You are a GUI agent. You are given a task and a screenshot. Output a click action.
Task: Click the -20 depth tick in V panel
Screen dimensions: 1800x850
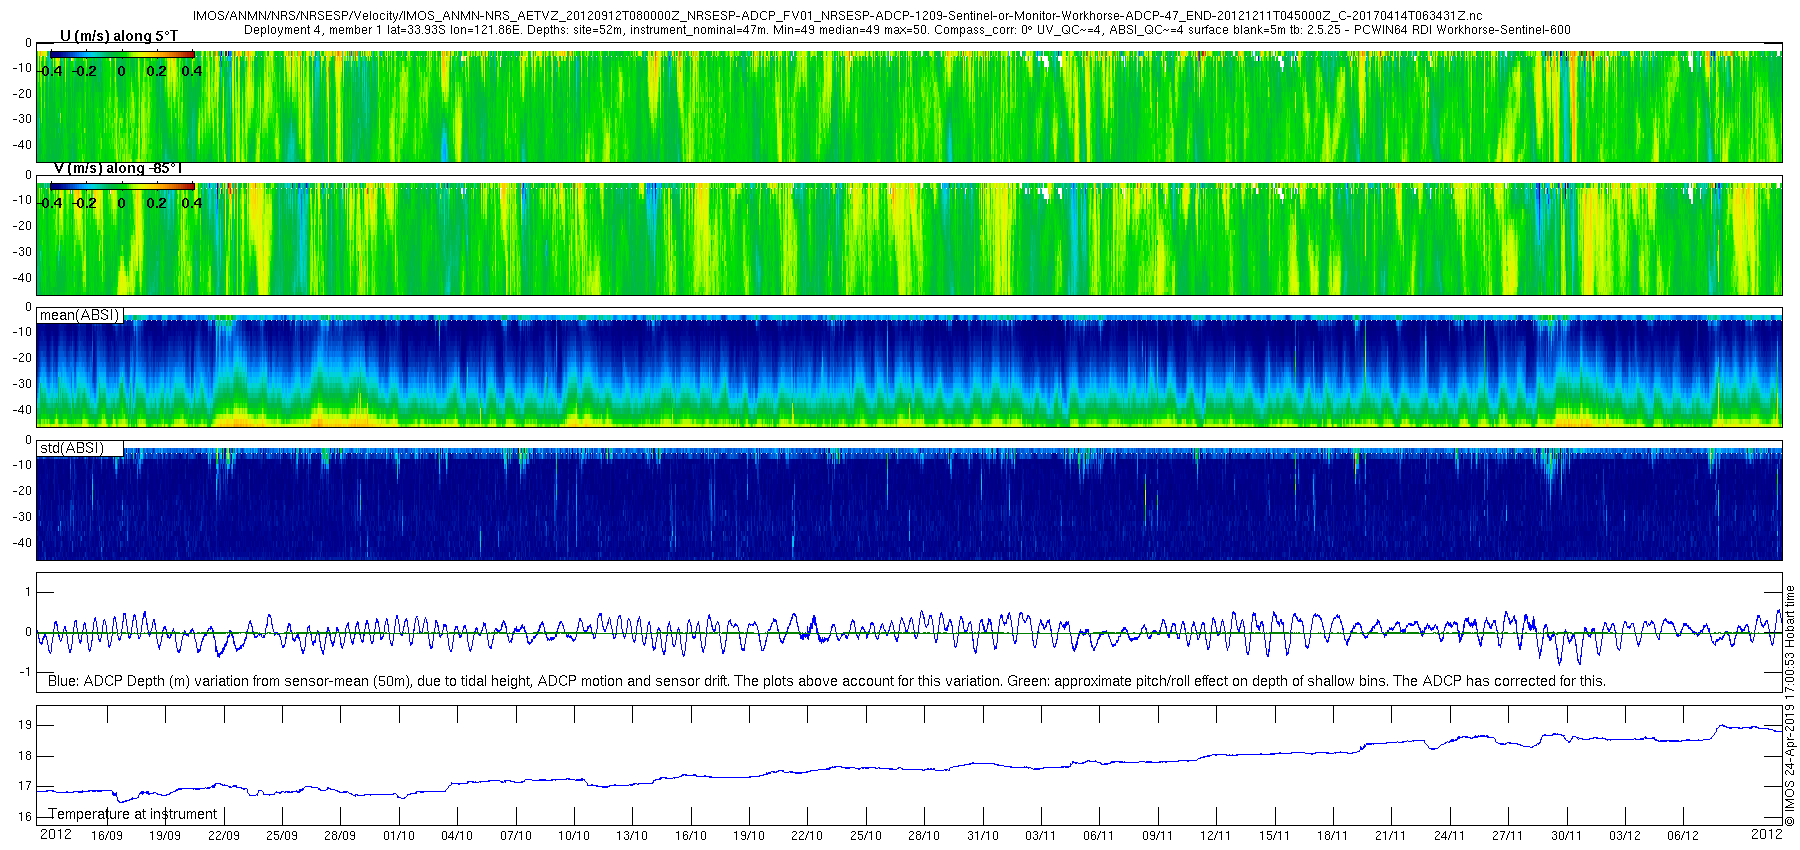tap(21, 226)
